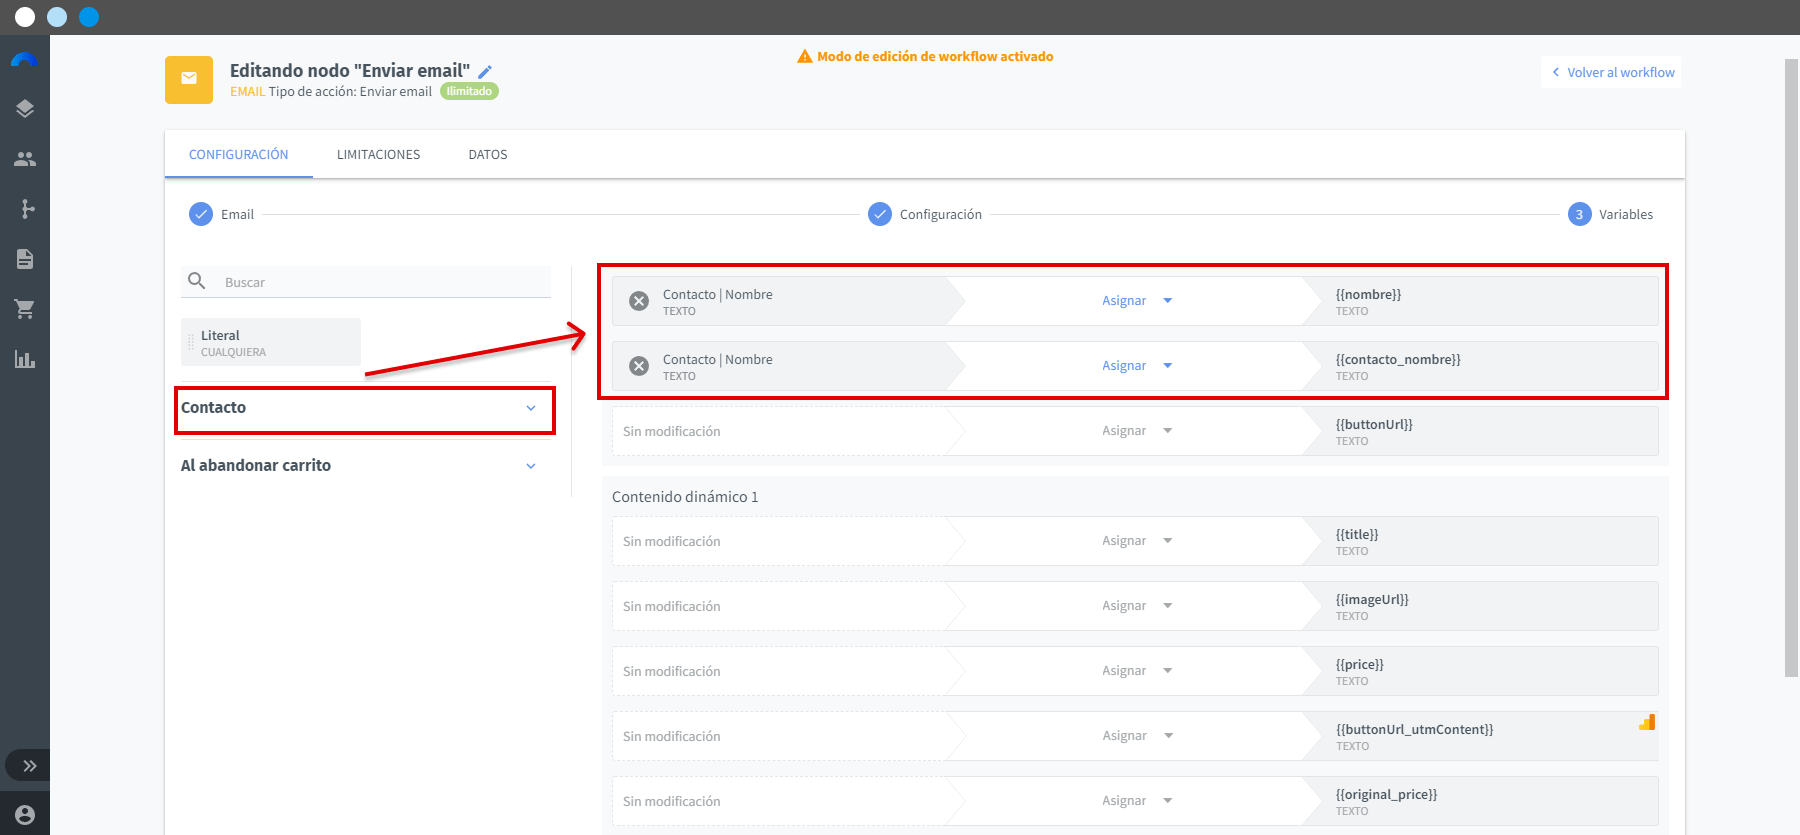
Task: Open Asignar dropdown for {{contacto_nombre}}
Action: click(1137, 366)
